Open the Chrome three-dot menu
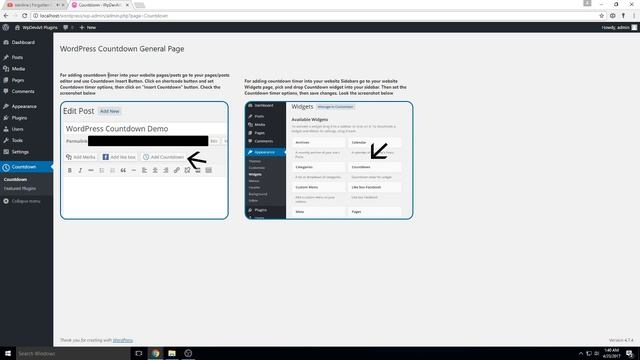 click(x=634, y=16)
